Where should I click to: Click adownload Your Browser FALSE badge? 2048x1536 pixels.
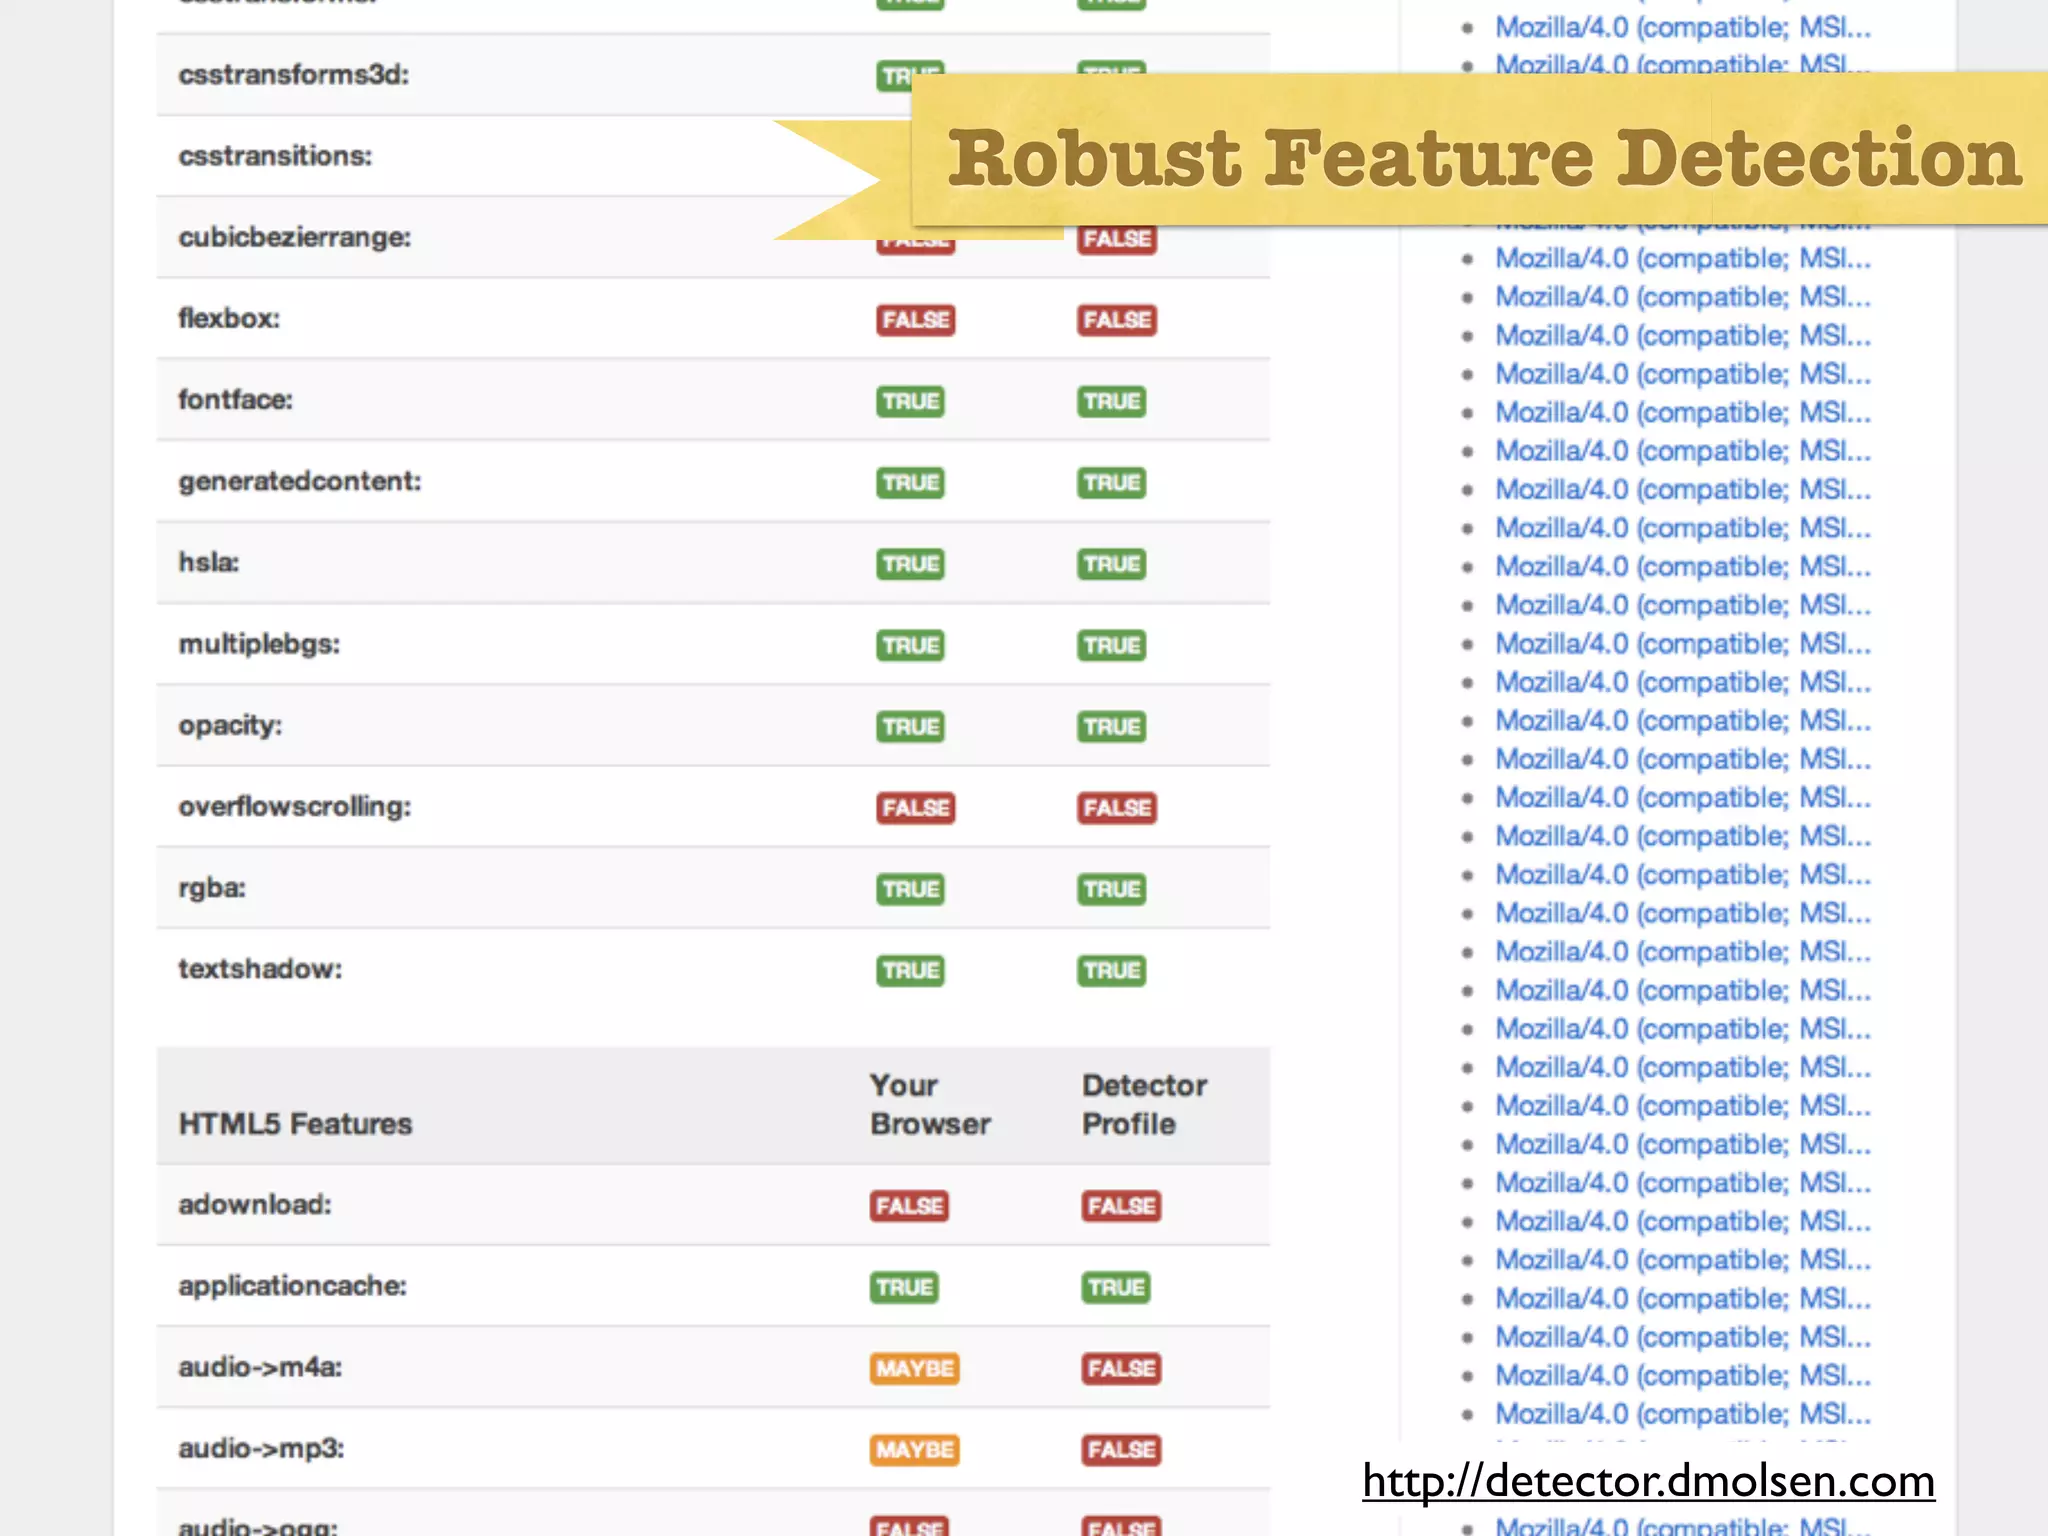[909, 1207]
